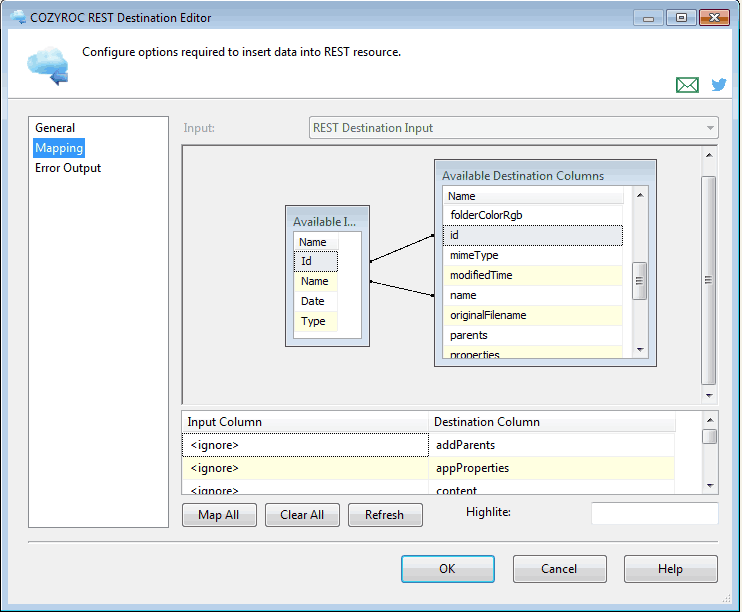The height and width of the screenshot is (612, 742).
Task: Click destination list scroll down arrow
Action: (x=640, y=350)
